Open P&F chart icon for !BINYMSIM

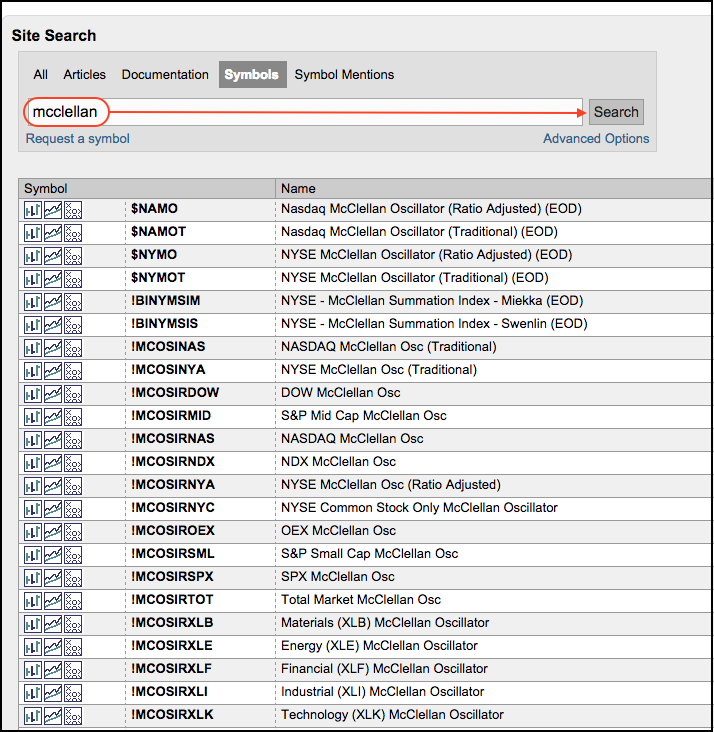73,301
